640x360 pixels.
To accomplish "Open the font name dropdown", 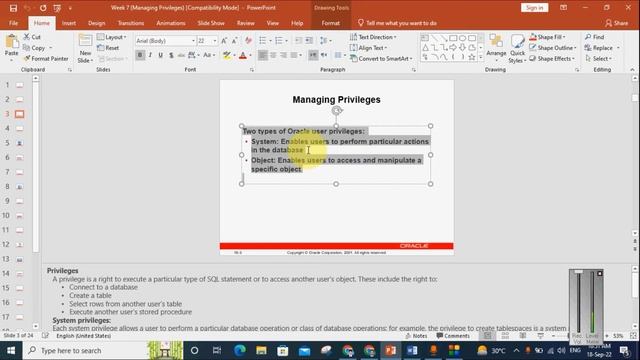I will 193,41.
